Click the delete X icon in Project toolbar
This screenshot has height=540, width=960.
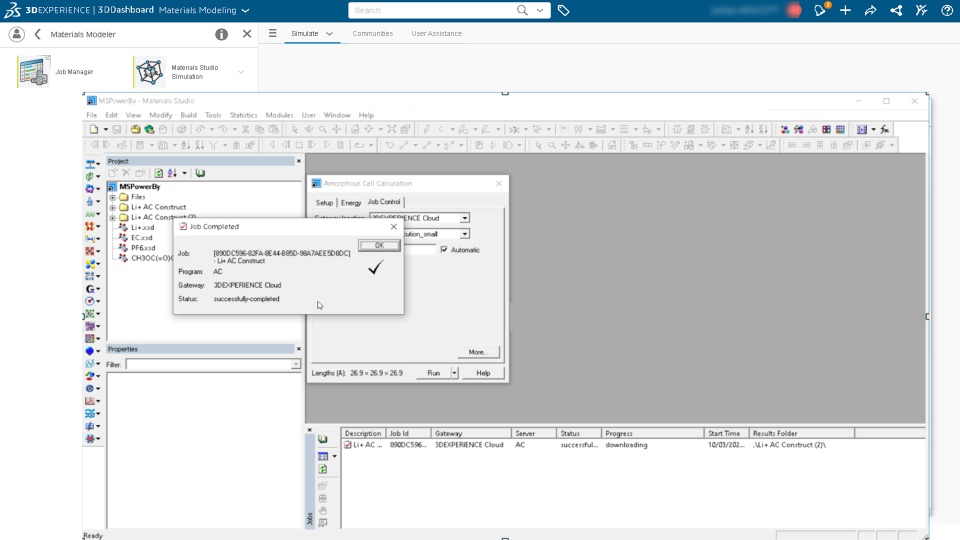(x=126, y=173)
